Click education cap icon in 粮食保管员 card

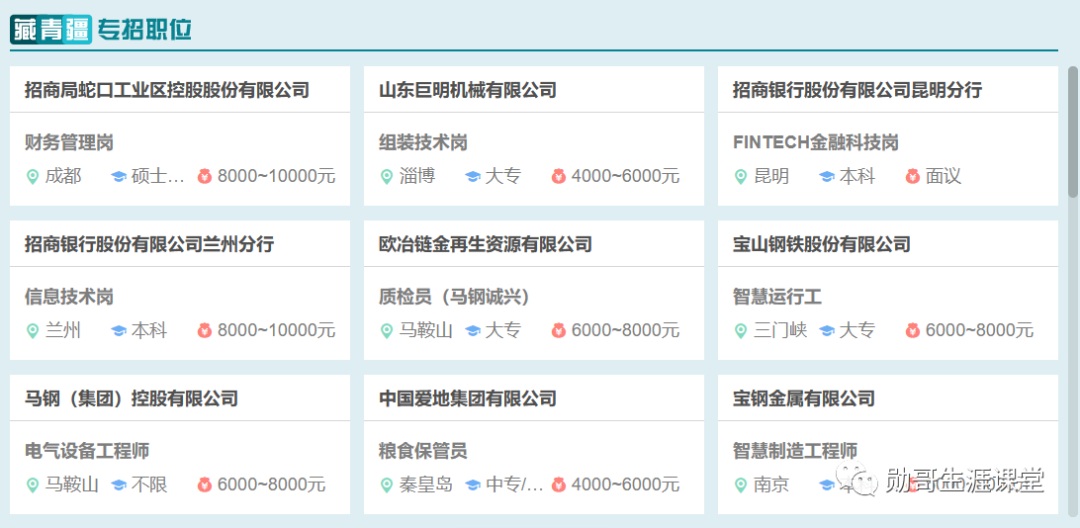click(472, 485)
